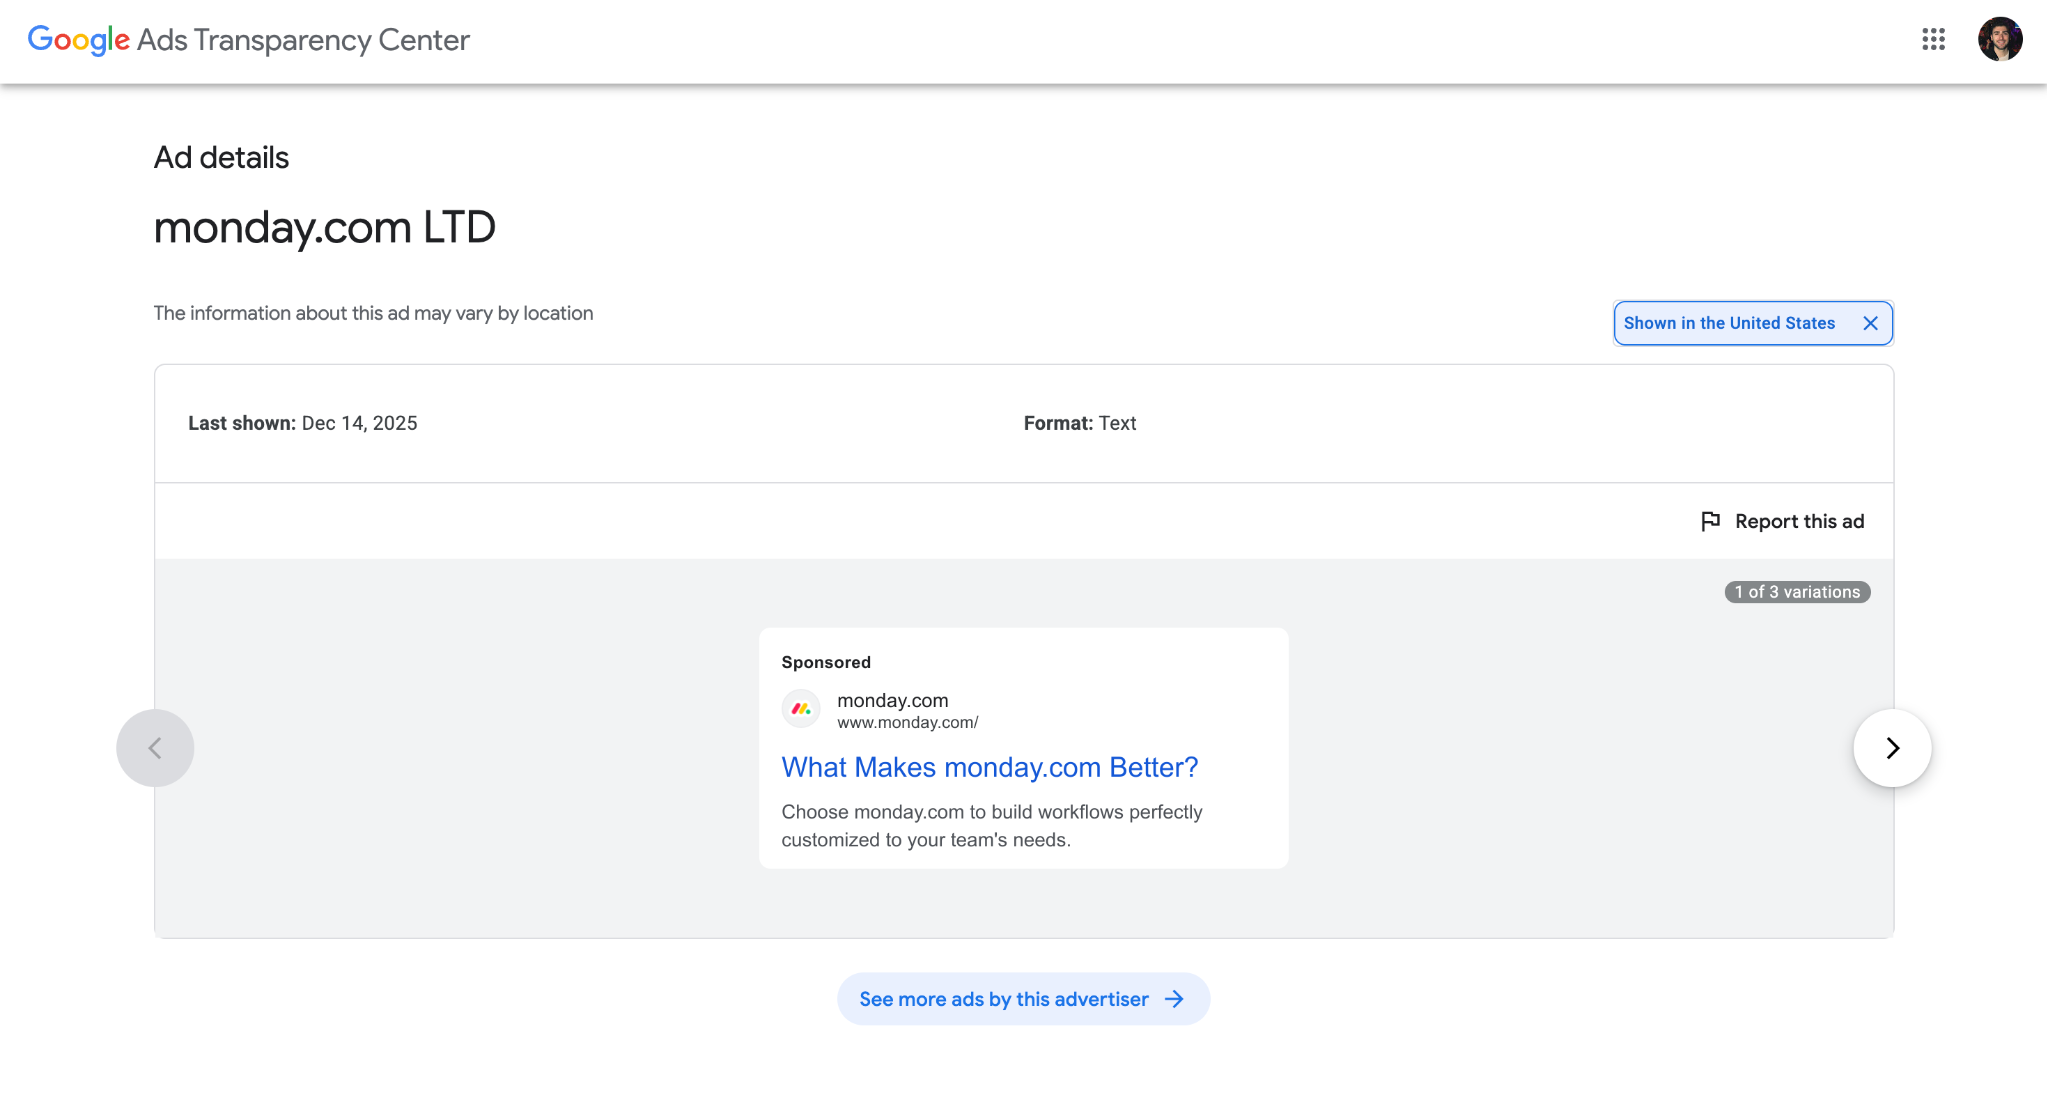Click the 1 of 3 variations badge

[x=1797, y=592]
